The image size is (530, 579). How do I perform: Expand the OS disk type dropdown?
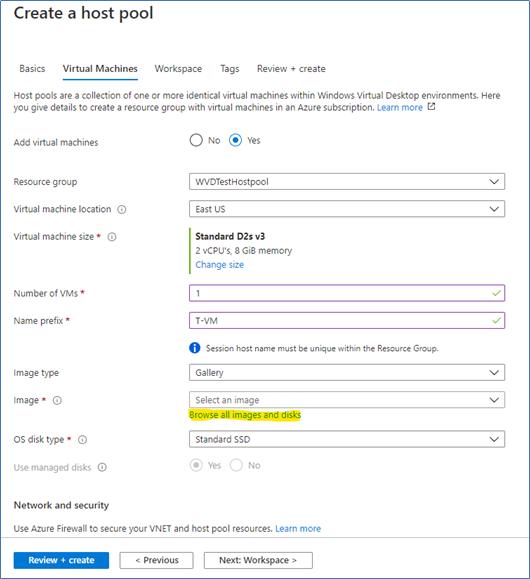pyautogui.click(x=347, y=439)
